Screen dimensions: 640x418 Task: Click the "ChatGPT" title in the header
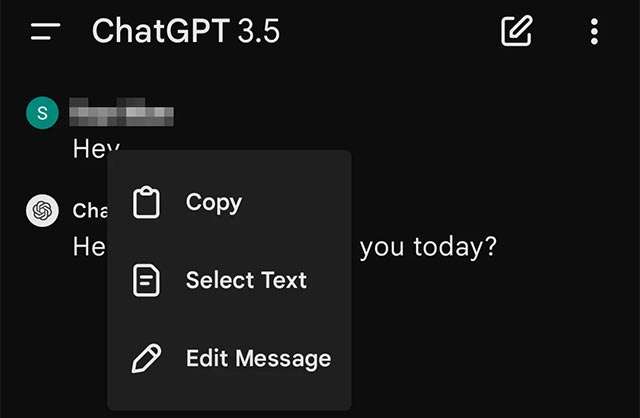coord(161,32)
